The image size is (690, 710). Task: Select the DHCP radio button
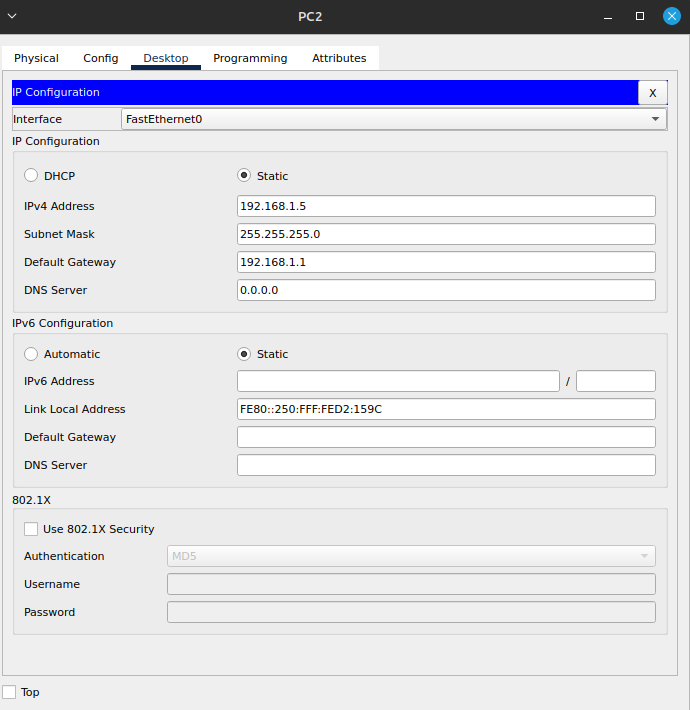pyautogui.click(x=31, y=176)
